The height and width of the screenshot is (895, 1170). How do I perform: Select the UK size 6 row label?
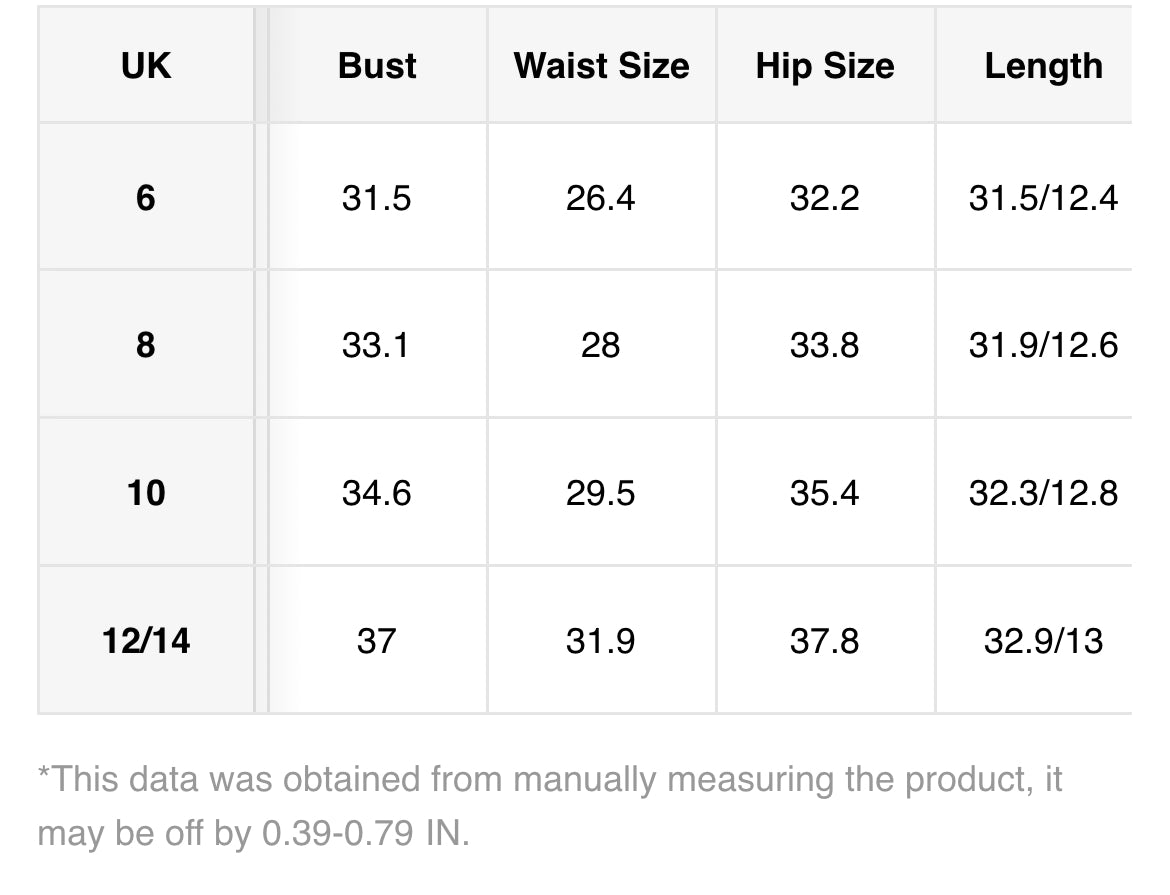coord(146,198)
